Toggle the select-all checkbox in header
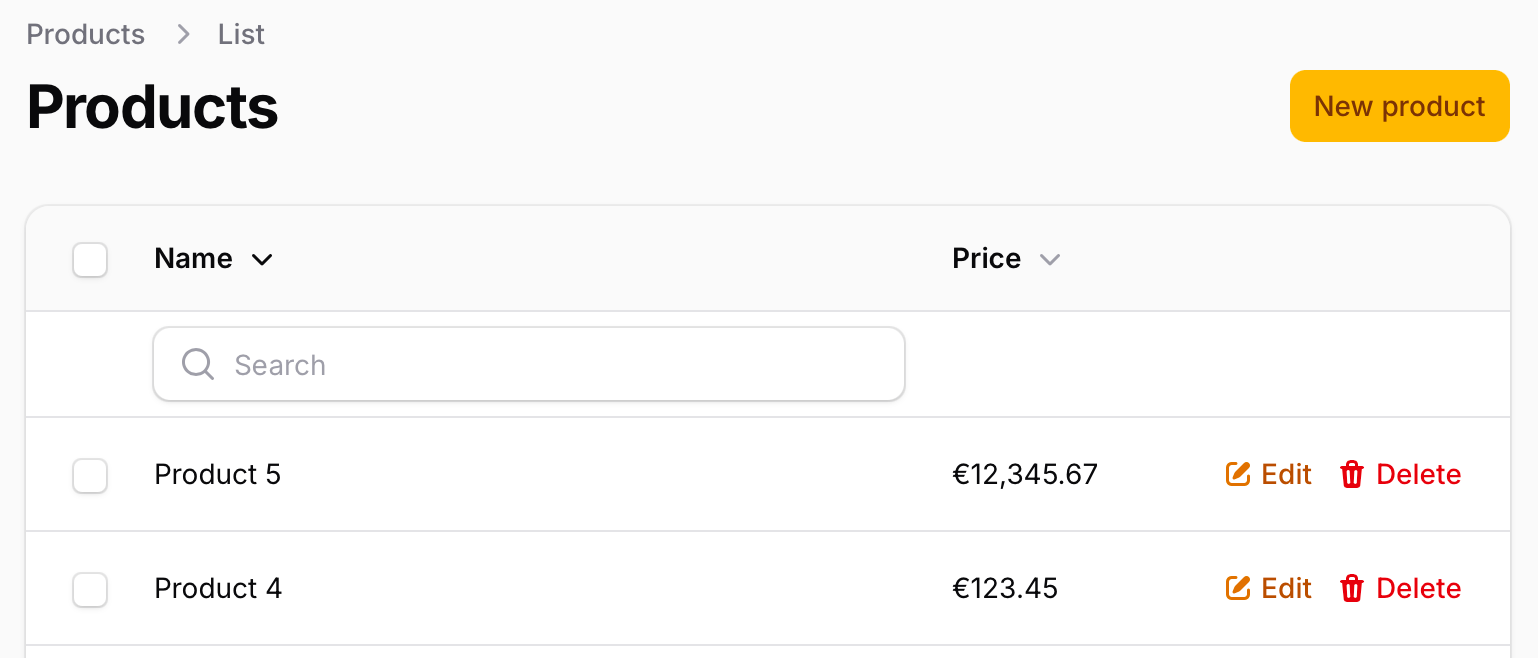The height and width of the screenshot is (658, 1538). click(90, 260)
